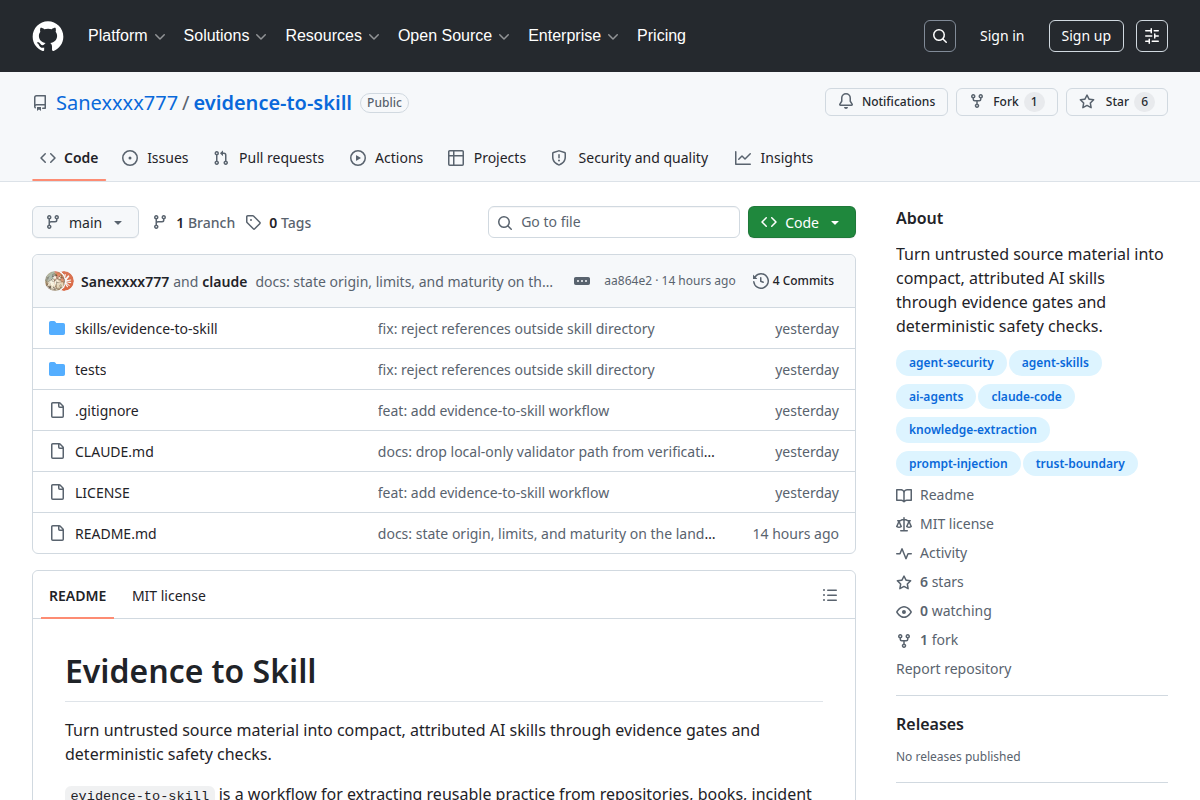Image resolution: width=1200 pixels, height=800 pixels.
Task: Click the bell icon on Notifications
Action: 846,102
